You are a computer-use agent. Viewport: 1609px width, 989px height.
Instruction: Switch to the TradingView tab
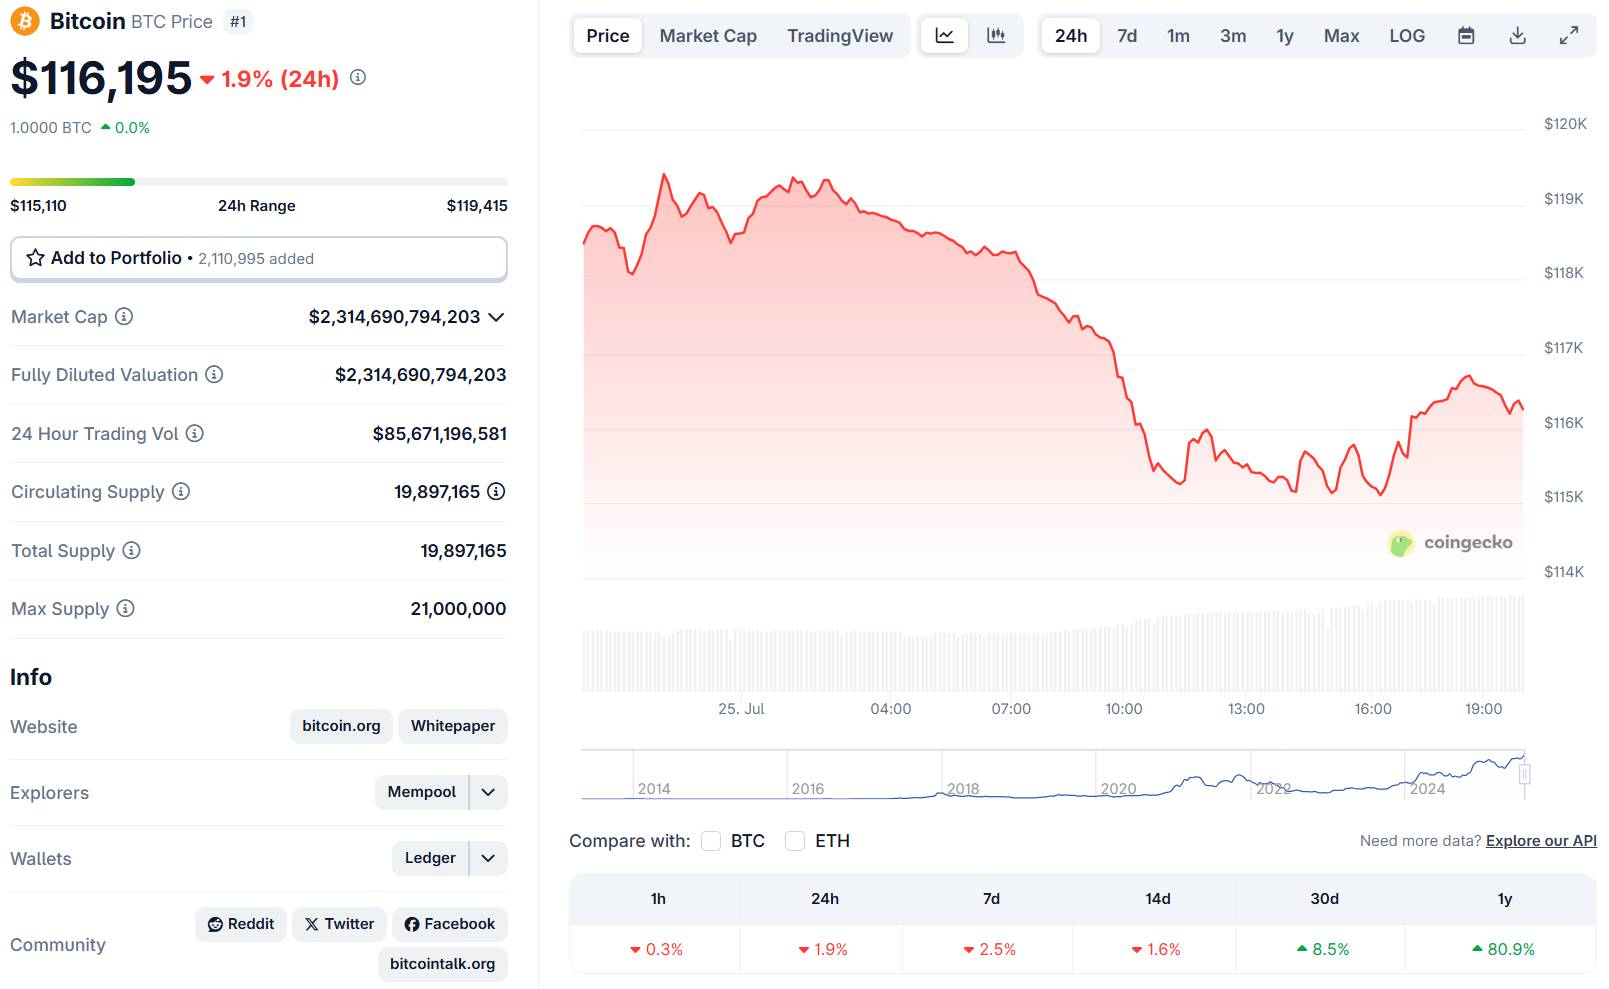[840, 35]
